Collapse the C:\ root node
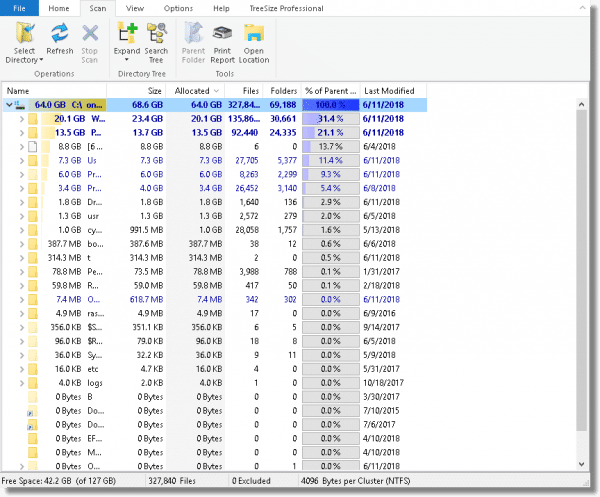 (9, 105)
